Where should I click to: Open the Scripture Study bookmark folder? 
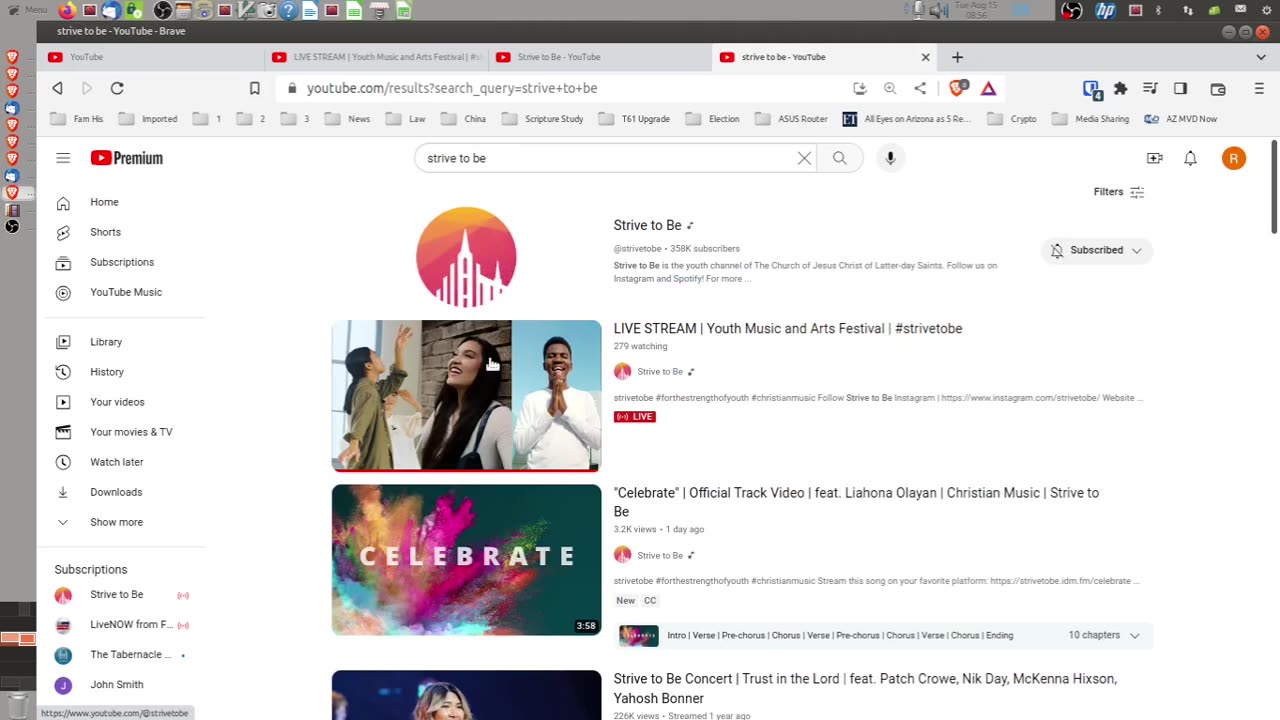(543, 119)
